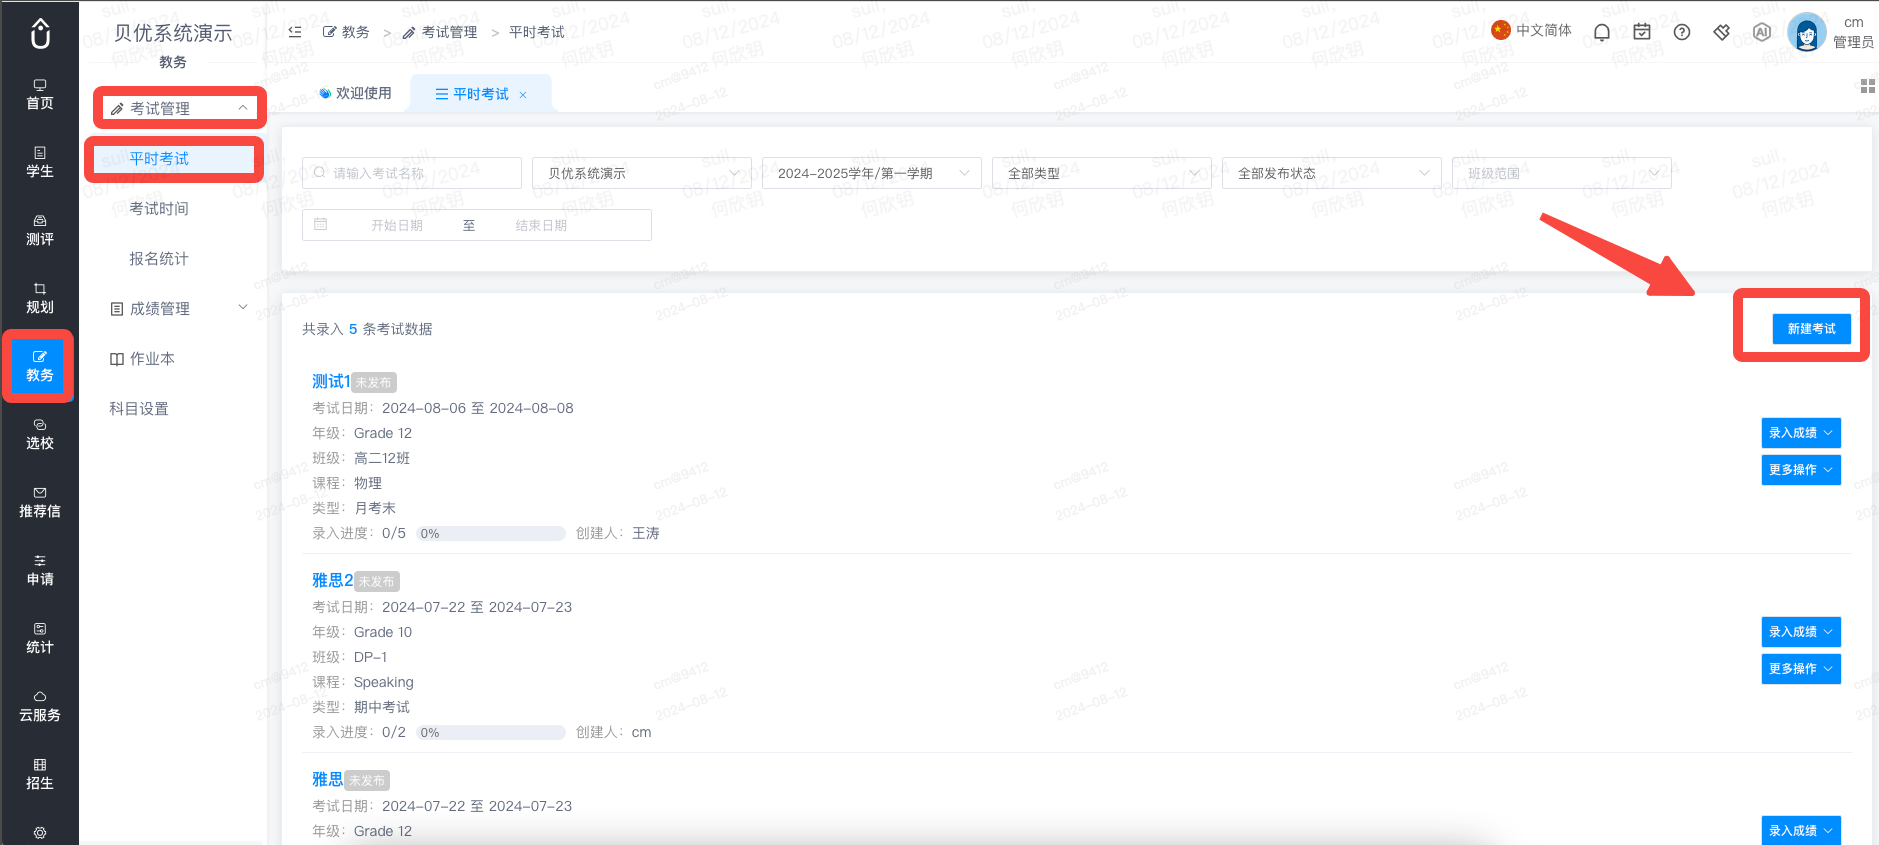The image size is (1879, 845).
Task: Click the 雅思2 entry progress bar
Action: (x=490, y=732)
